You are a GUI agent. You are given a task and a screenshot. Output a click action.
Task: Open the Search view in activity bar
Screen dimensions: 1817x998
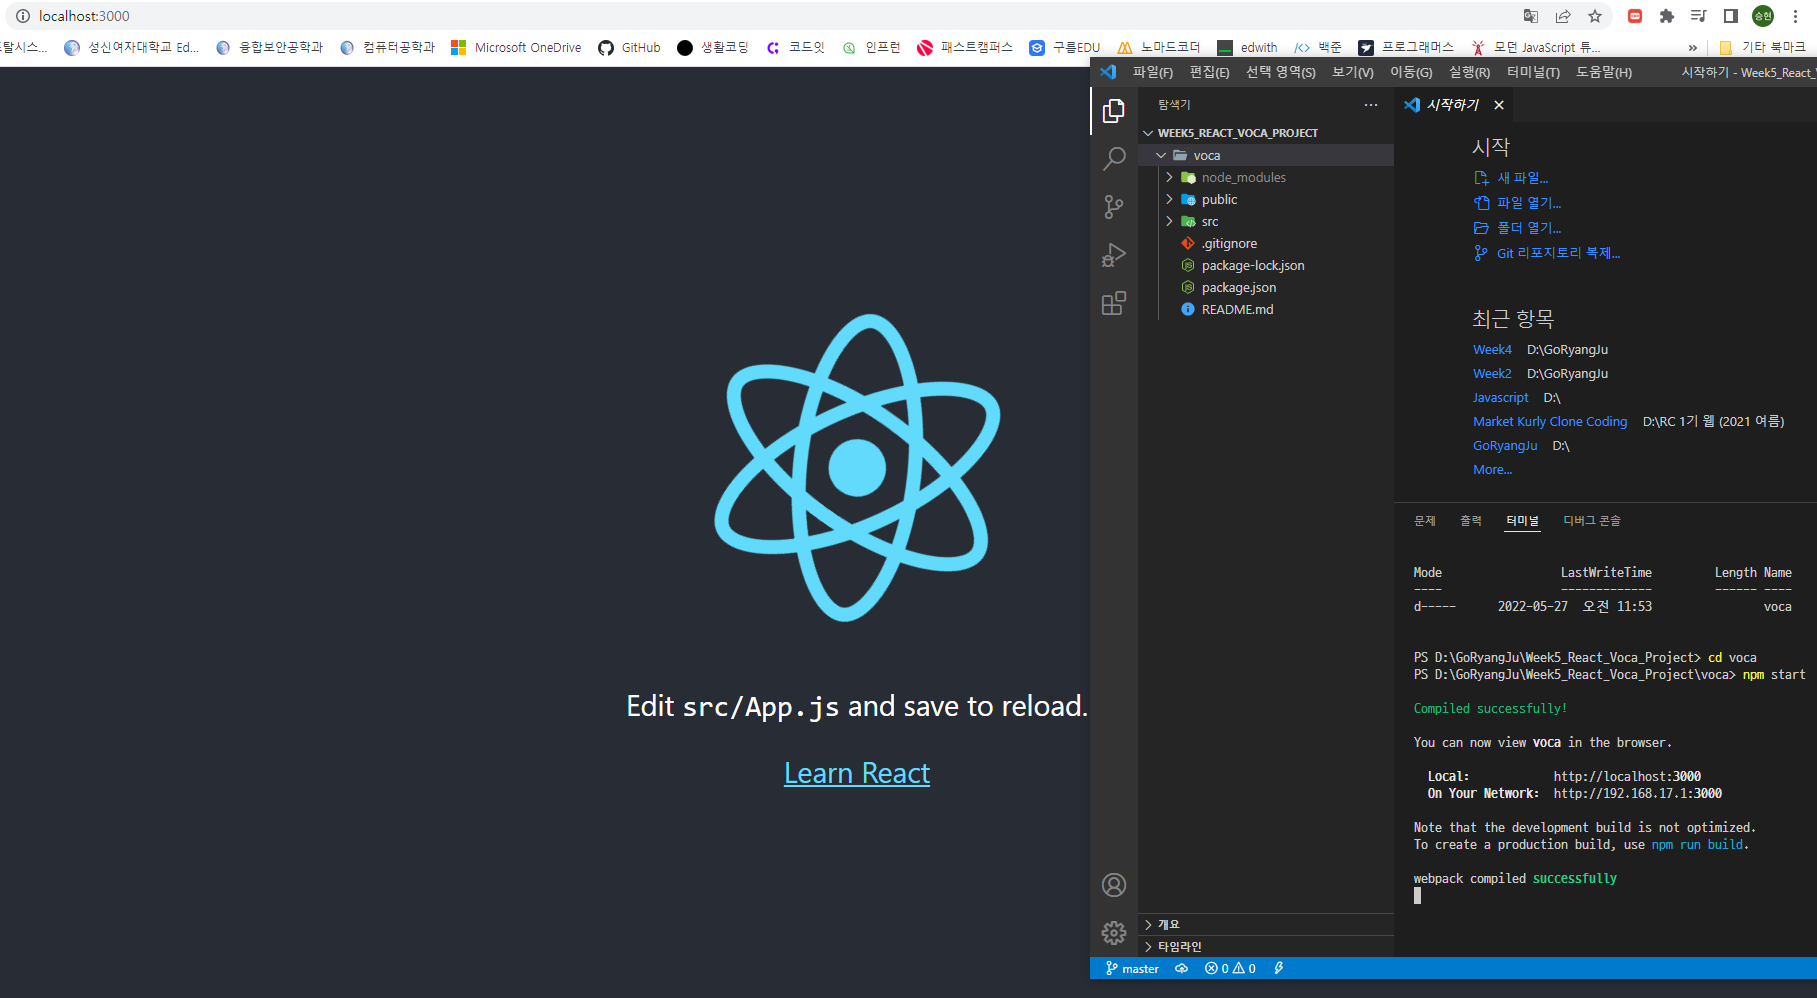(1113, 159)
